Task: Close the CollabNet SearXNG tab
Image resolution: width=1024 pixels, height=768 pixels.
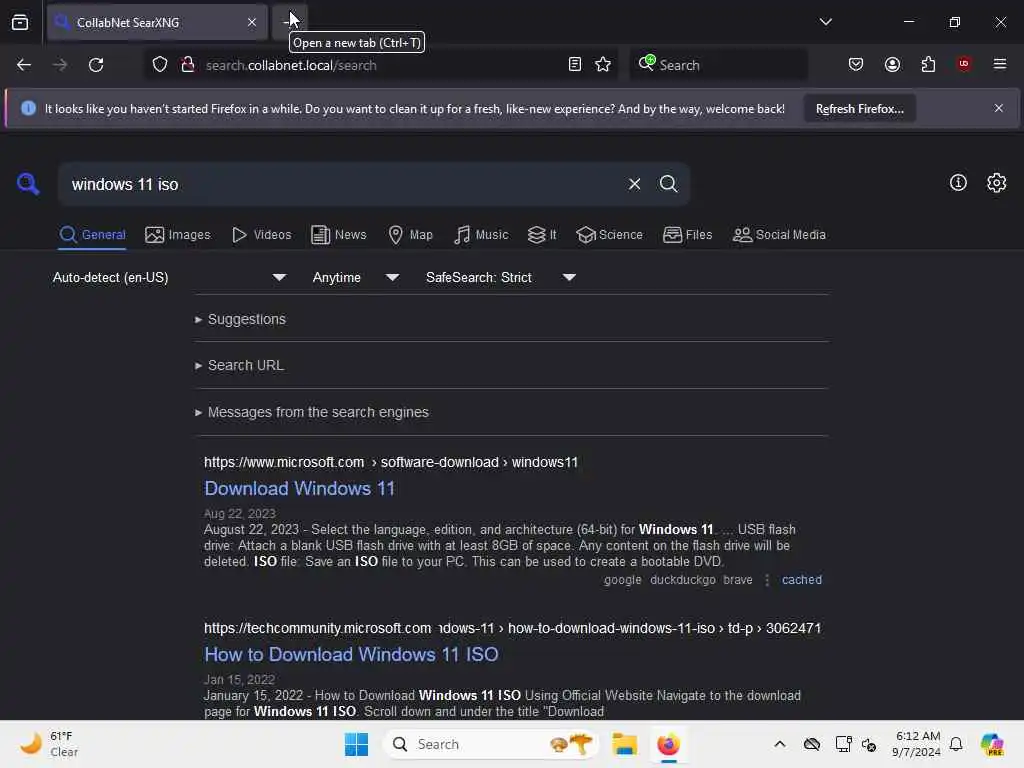Action: click(x=252, y=22)
